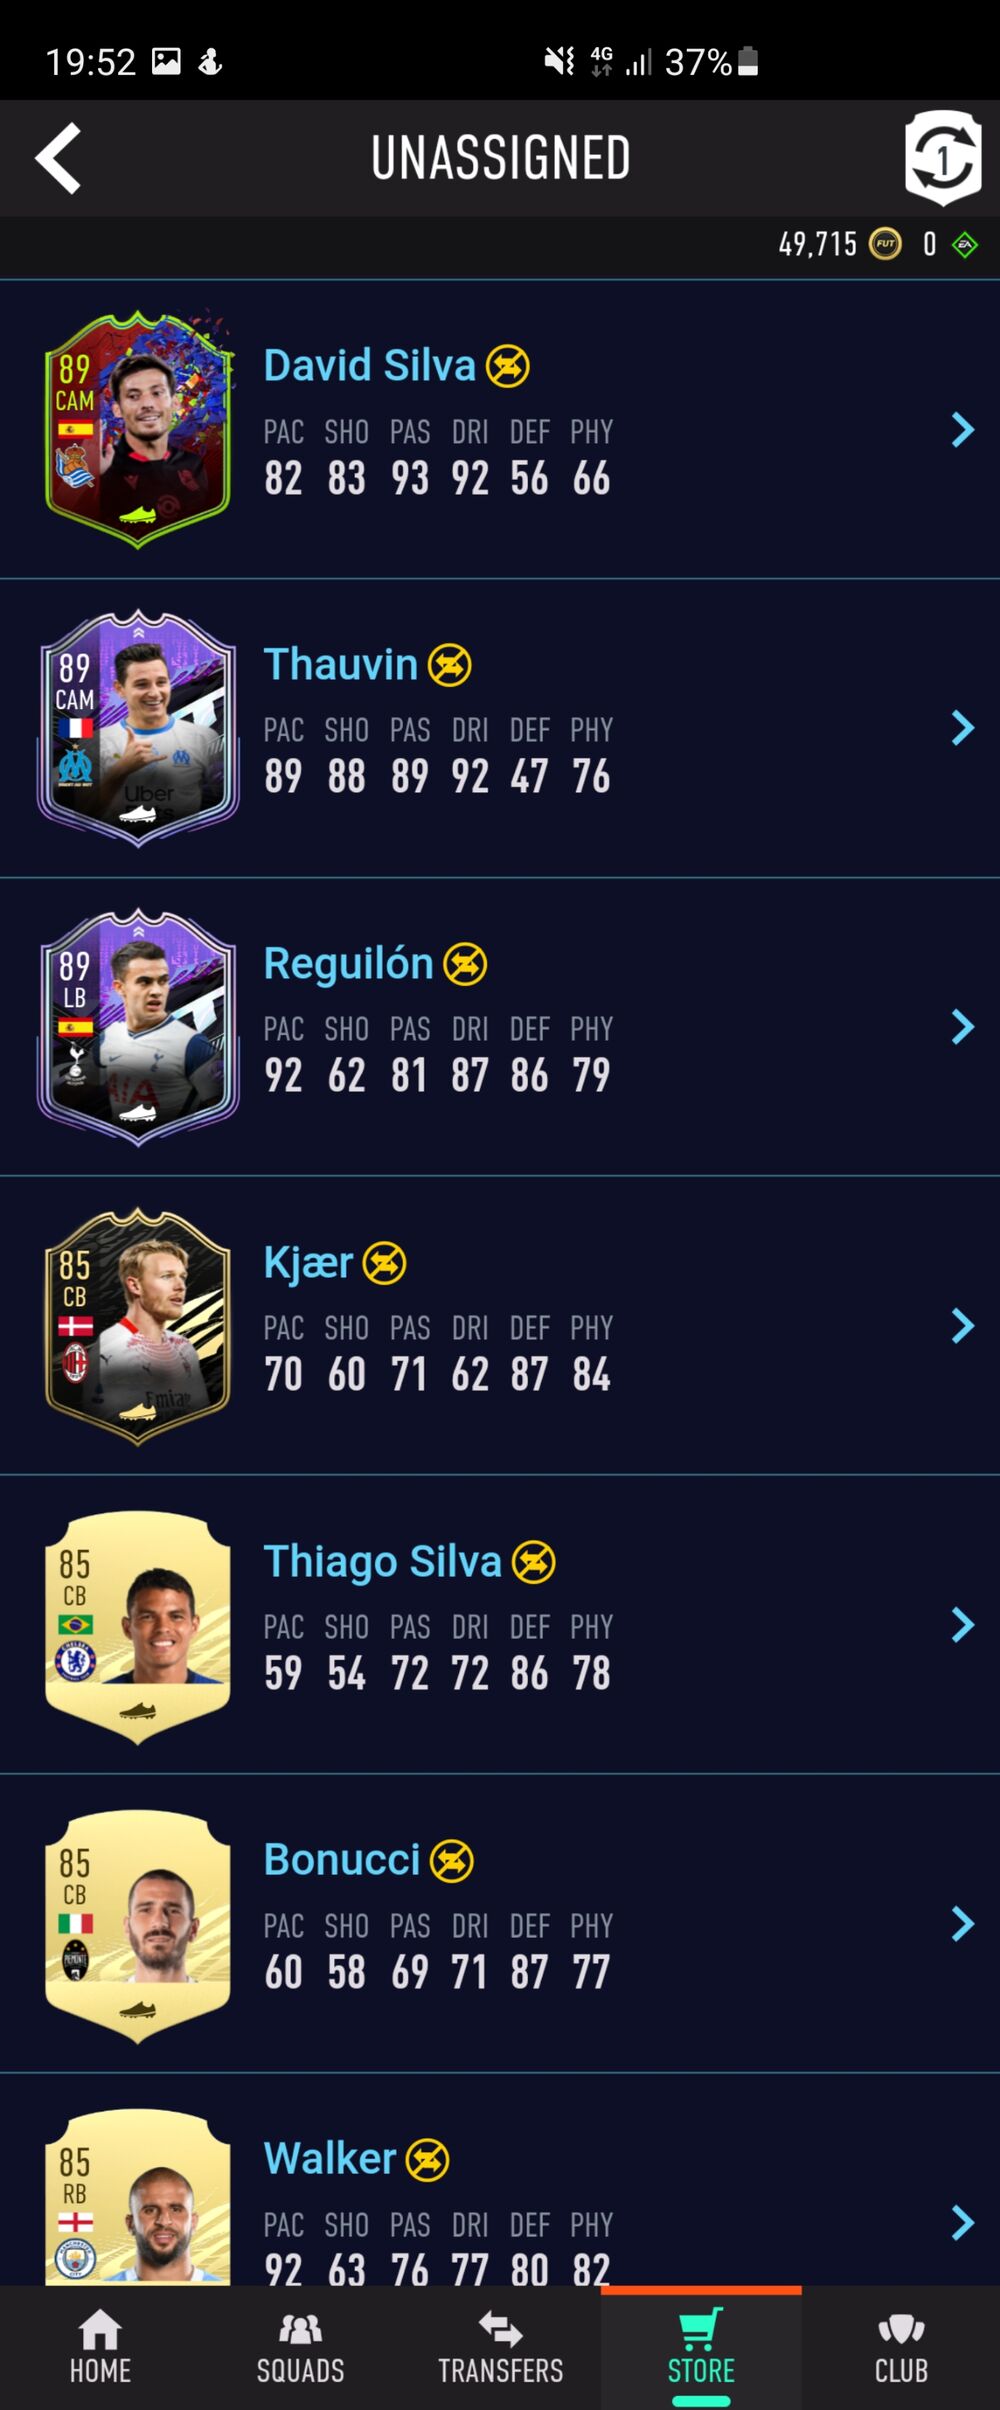Select the Reguilón player card thumbnail
This screenshot has height=2410, width=1000.
(138, 1027)
